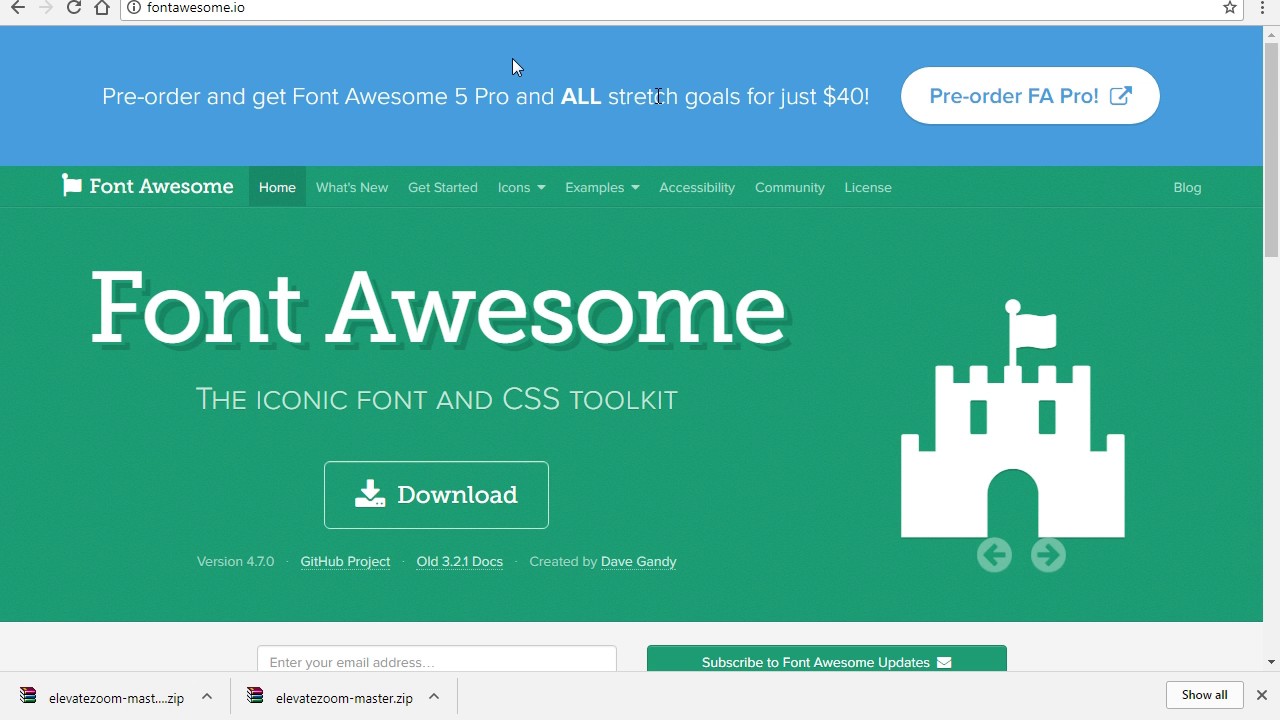The image size is (1280, 720).
Task: Click the large Font Awesome heading
Action: (440, 307)
